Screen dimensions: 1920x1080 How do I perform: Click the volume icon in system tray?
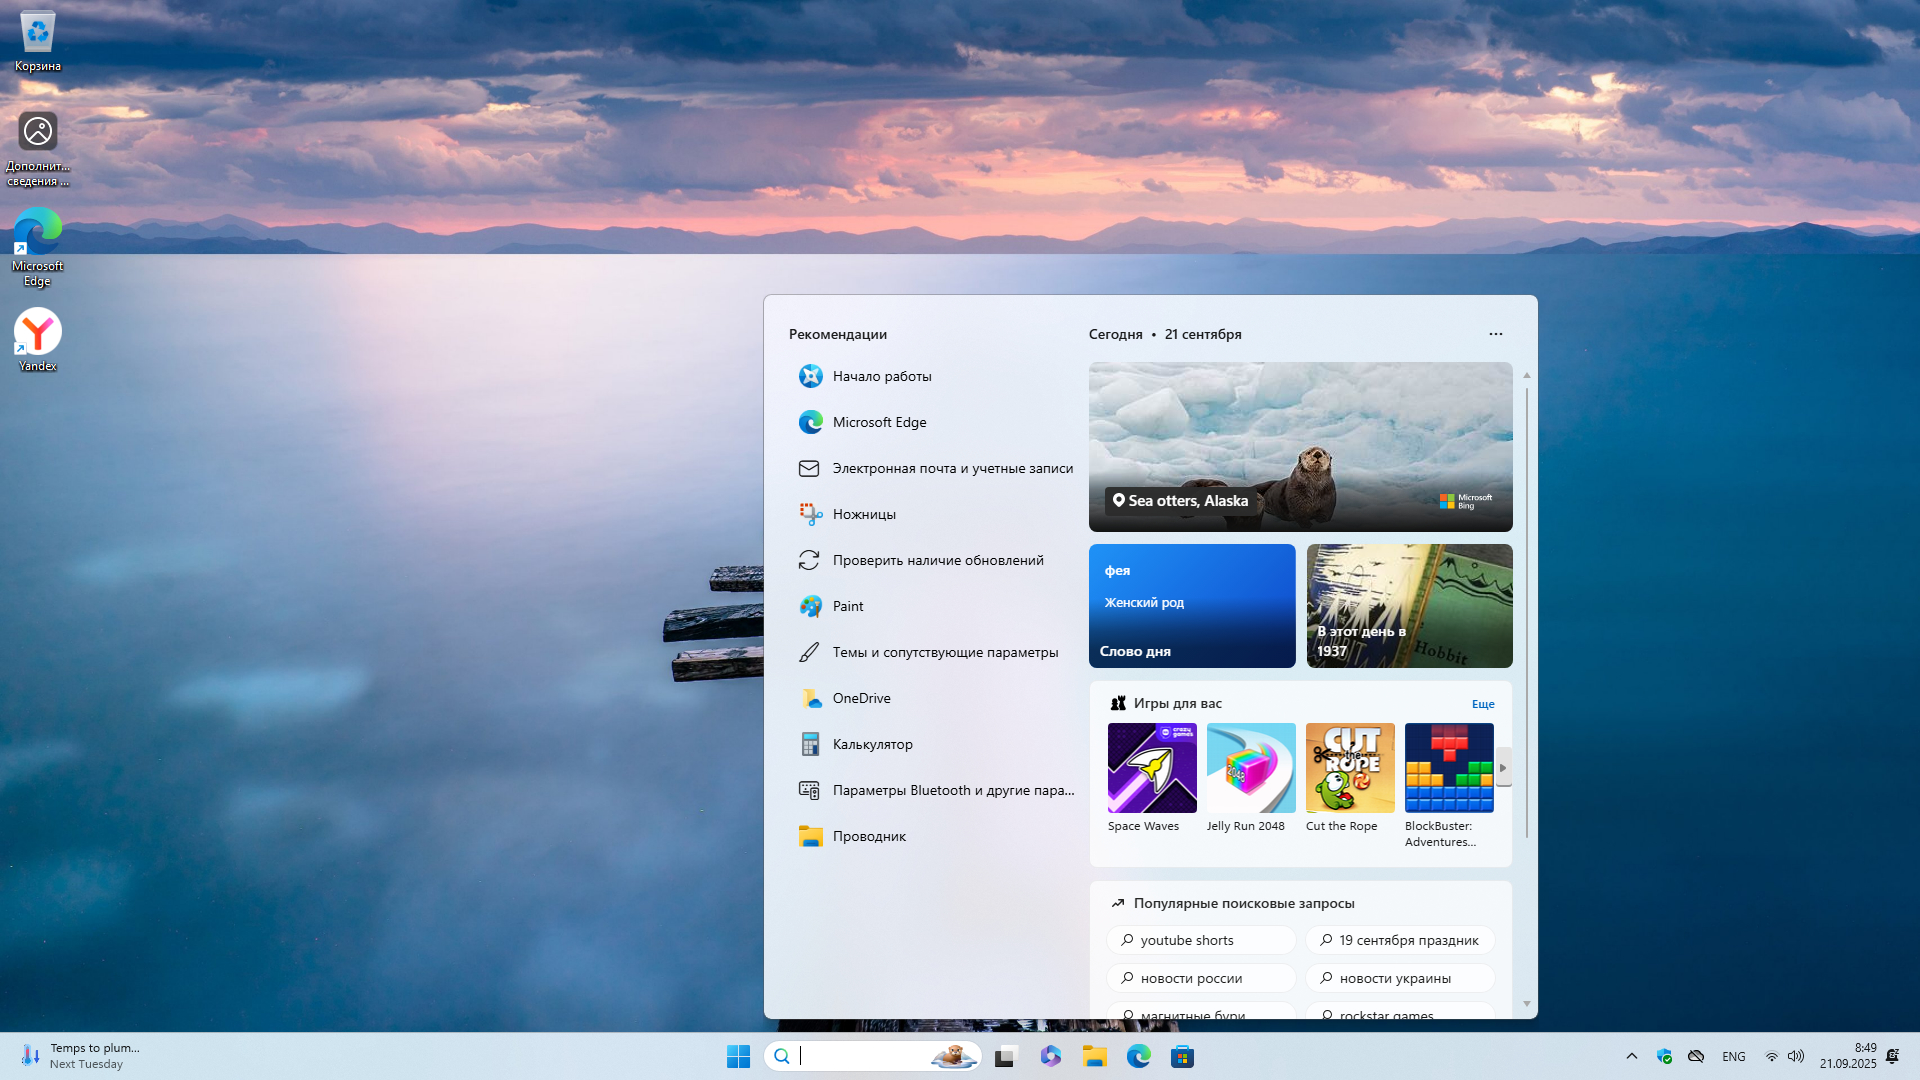click(1796, 1056)
